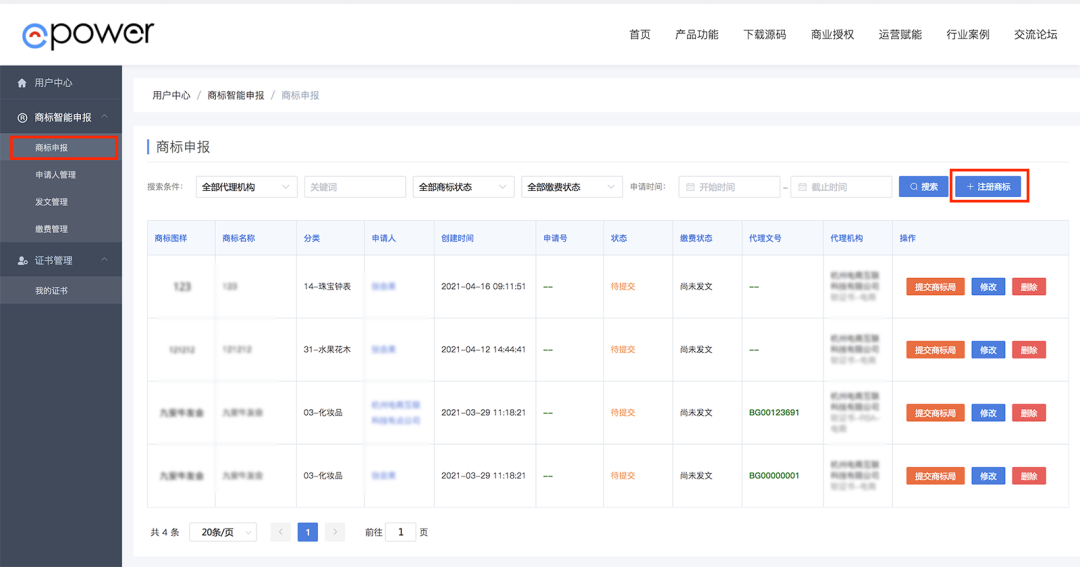Click 删除 for the BG00123691 row
1080x567 pixels.
1028,413
